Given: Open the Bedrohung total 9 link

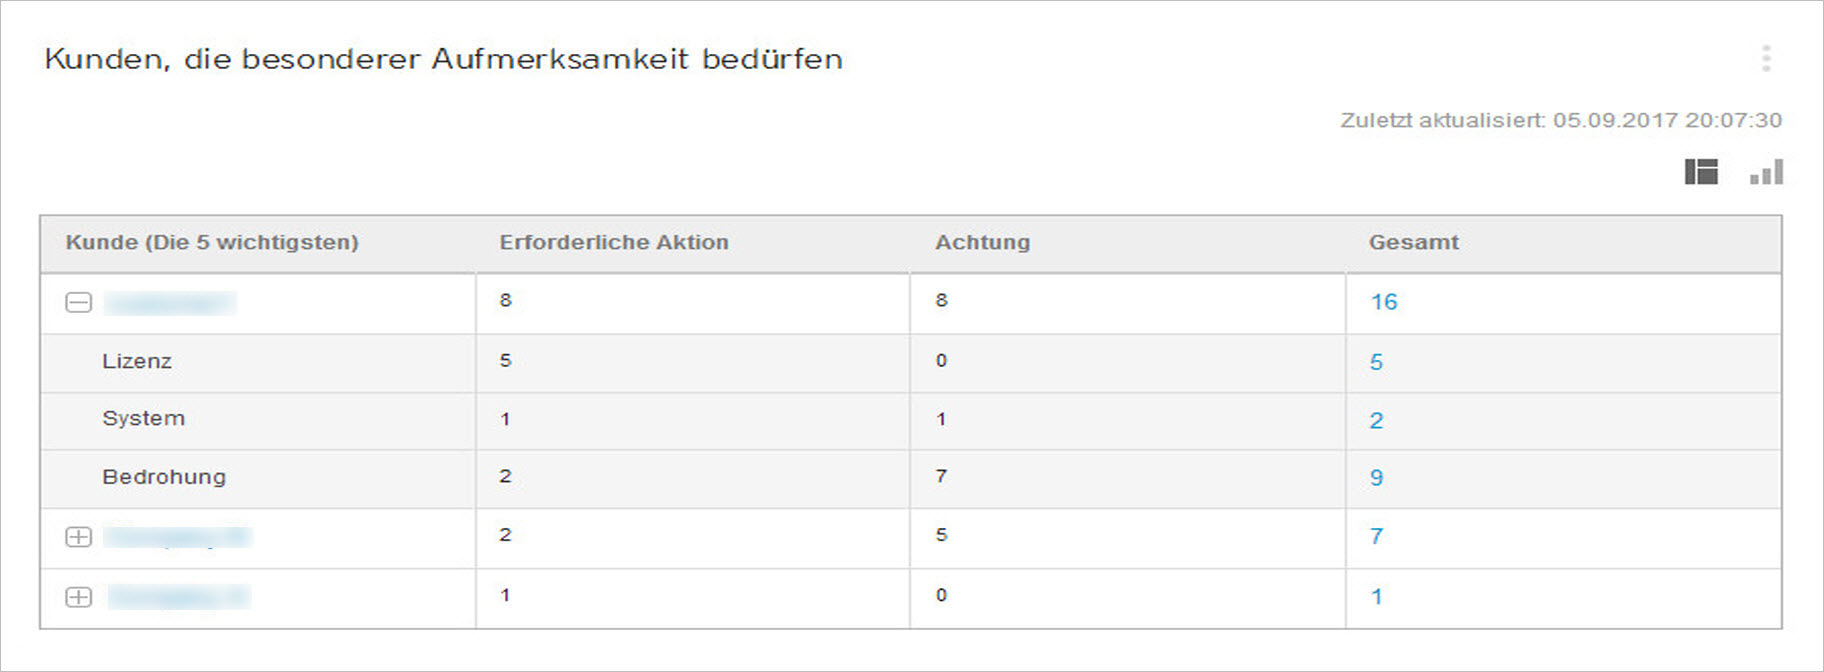Looking at the screenshot, I should [x=1376, y=478].
